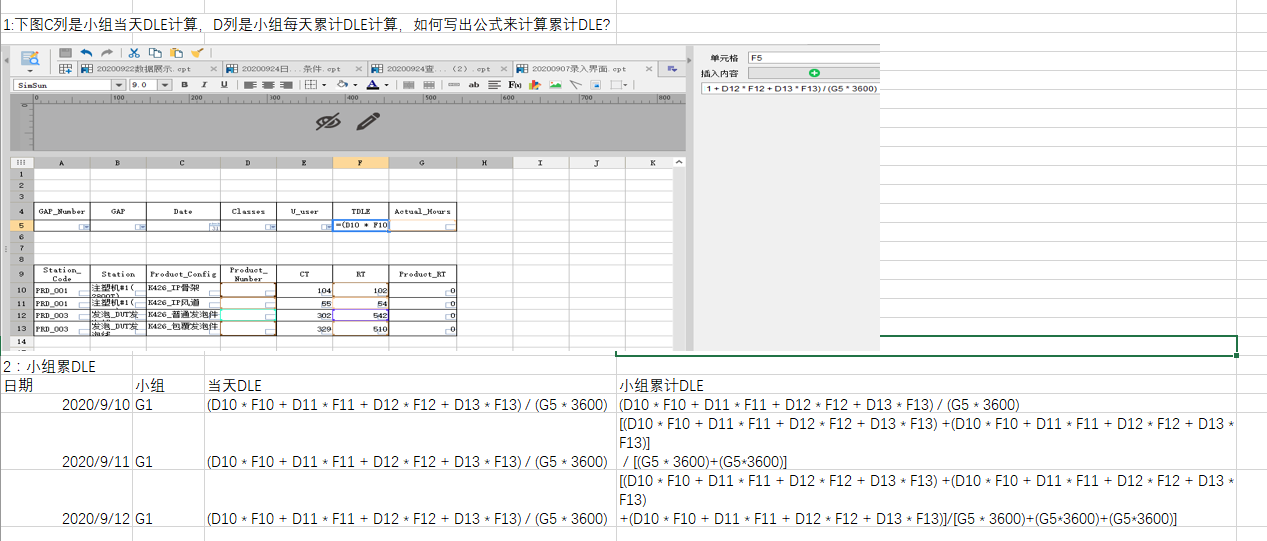This screenshot has height=541, width=1267.
Task: Expand the border style dropdown arrow
Action: (324, 85)
